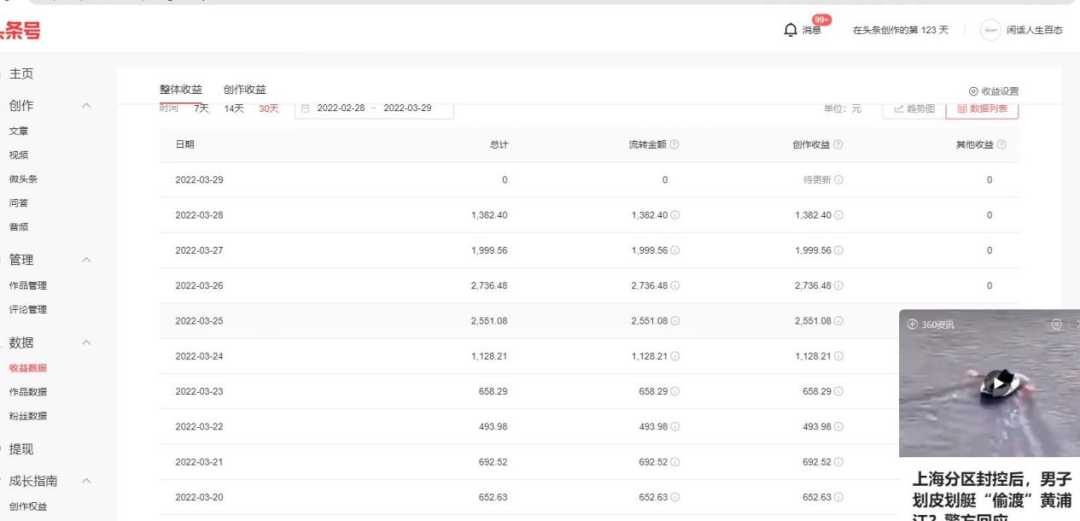Open the date range picker field
Screen dimensions: 1080x521
tap(374, 108)
